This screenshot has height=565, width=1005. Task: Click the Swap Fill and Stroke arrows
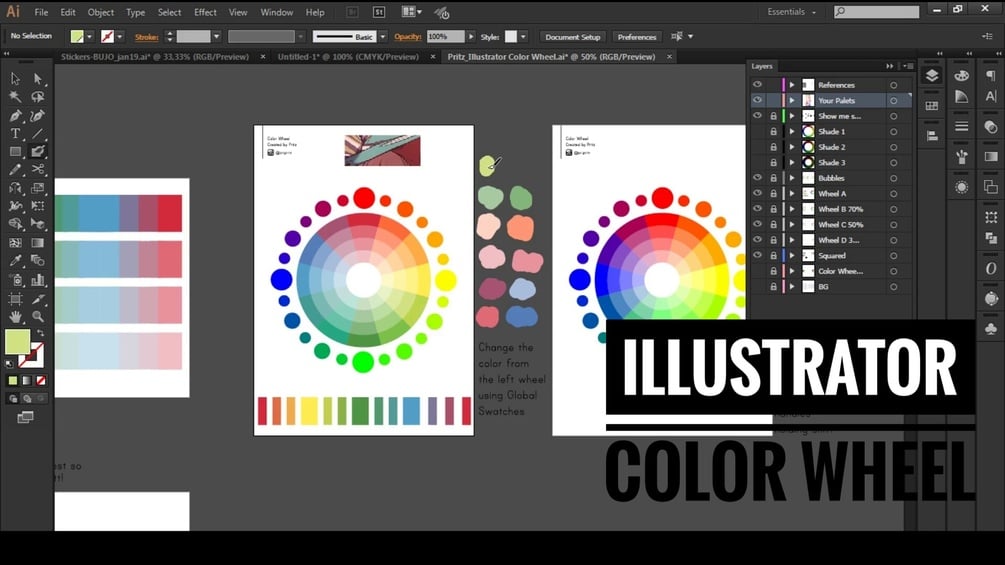tap(40, 333)
